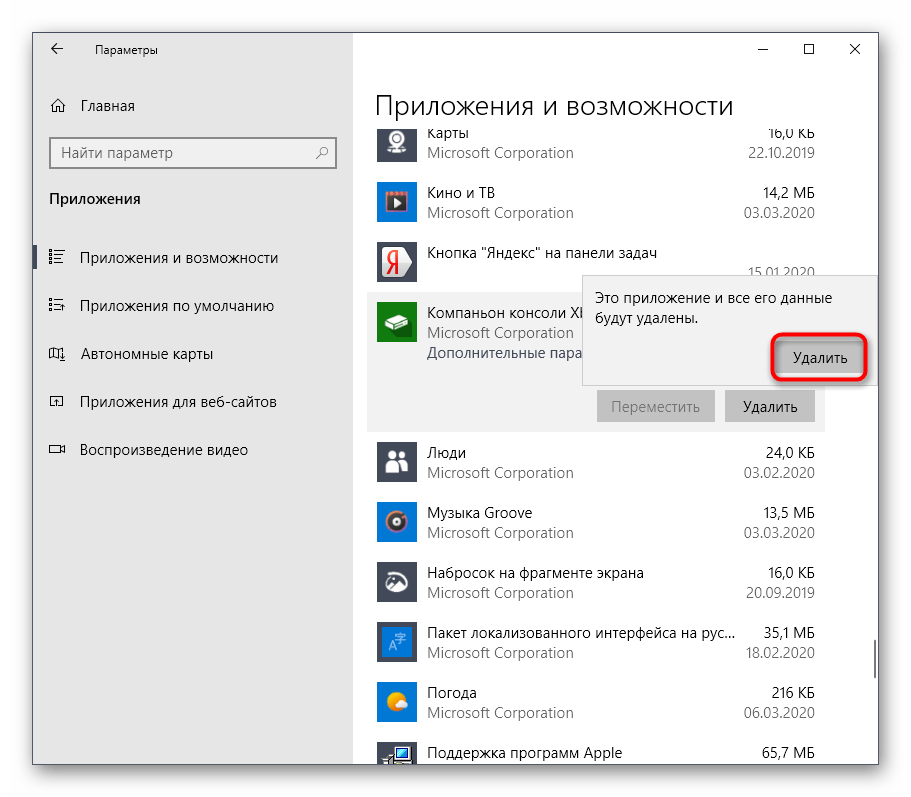Image resolution: width=911 pixels, height=797 pixels.
Task: Click the back arrow in Settings
Action: 57,49
